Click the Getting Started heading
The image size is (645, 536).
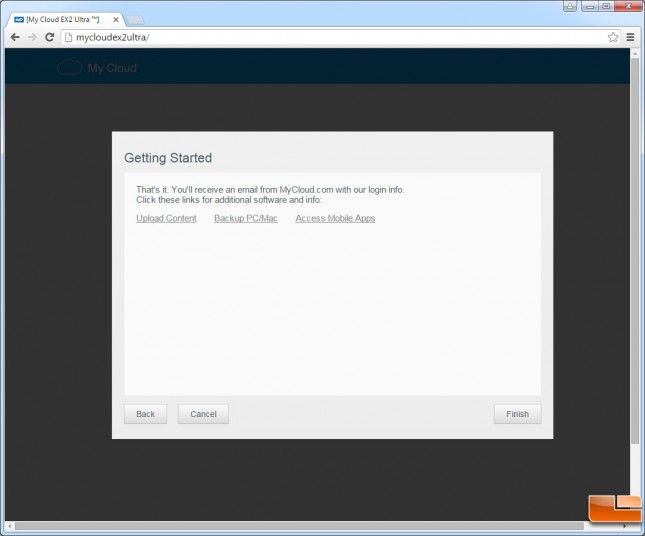pyautogui.click(x=168, y=158)
